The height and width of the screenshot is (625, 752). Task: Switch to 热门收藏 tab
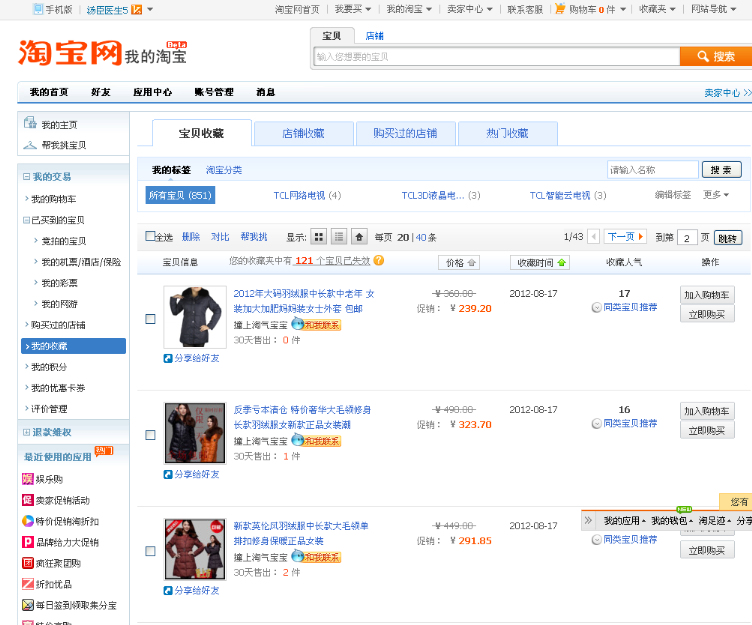[x=507, y=133]
